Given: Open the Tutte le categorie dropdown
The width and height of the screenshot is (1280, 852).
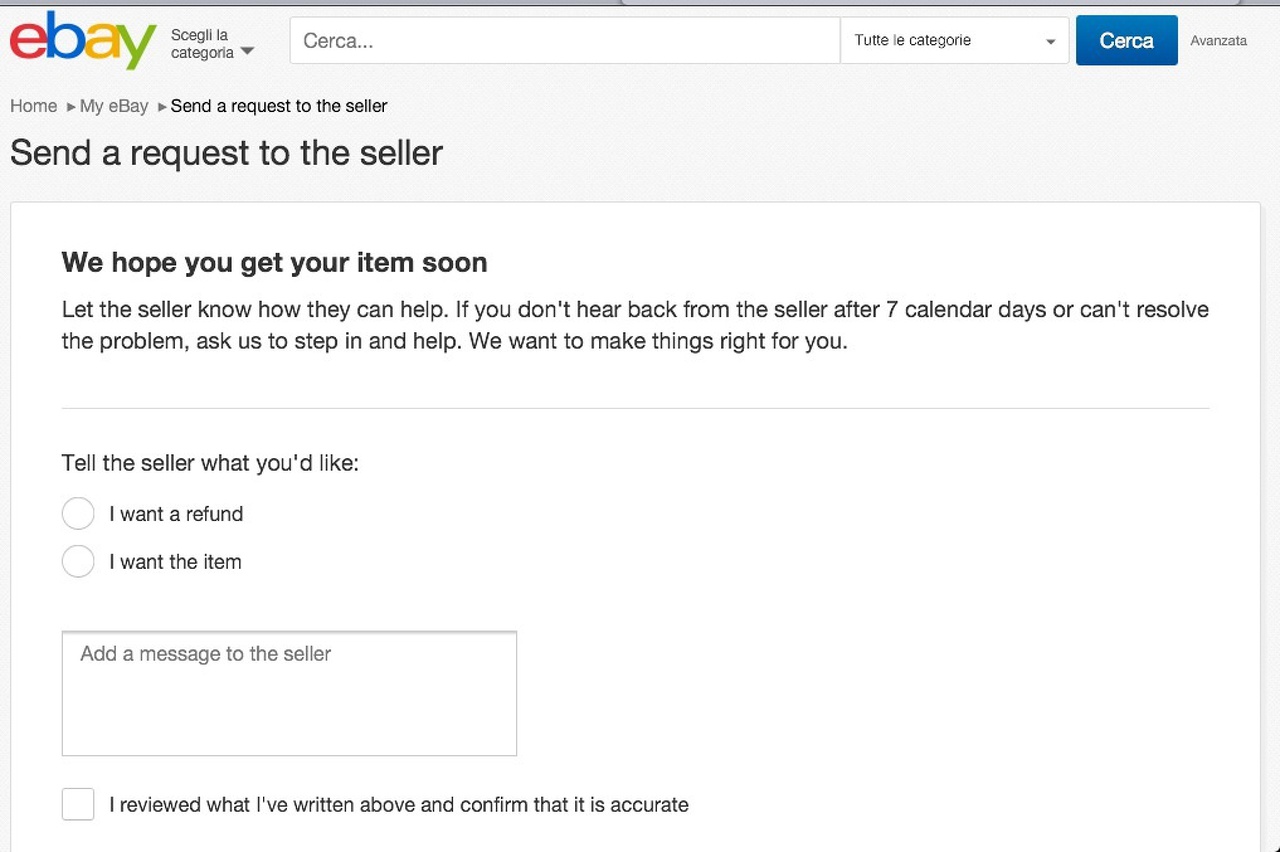Looking at the screenshot, I should pyautogui.click(x=953, y=41).
